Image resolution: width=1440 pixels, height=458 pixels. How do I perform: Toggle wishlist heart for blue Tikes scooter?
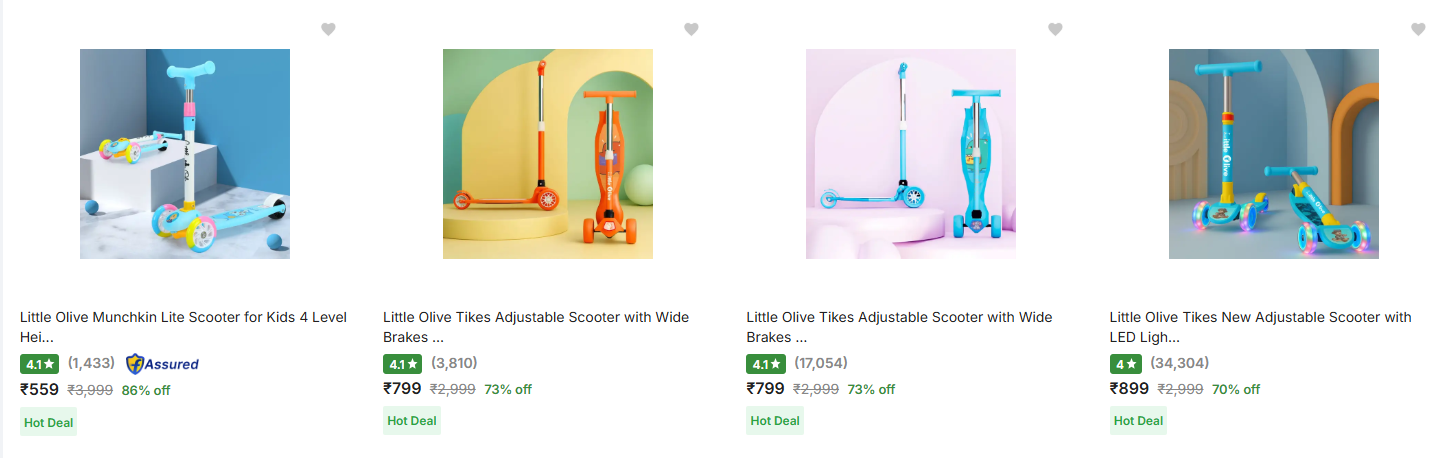(1054, 30)
